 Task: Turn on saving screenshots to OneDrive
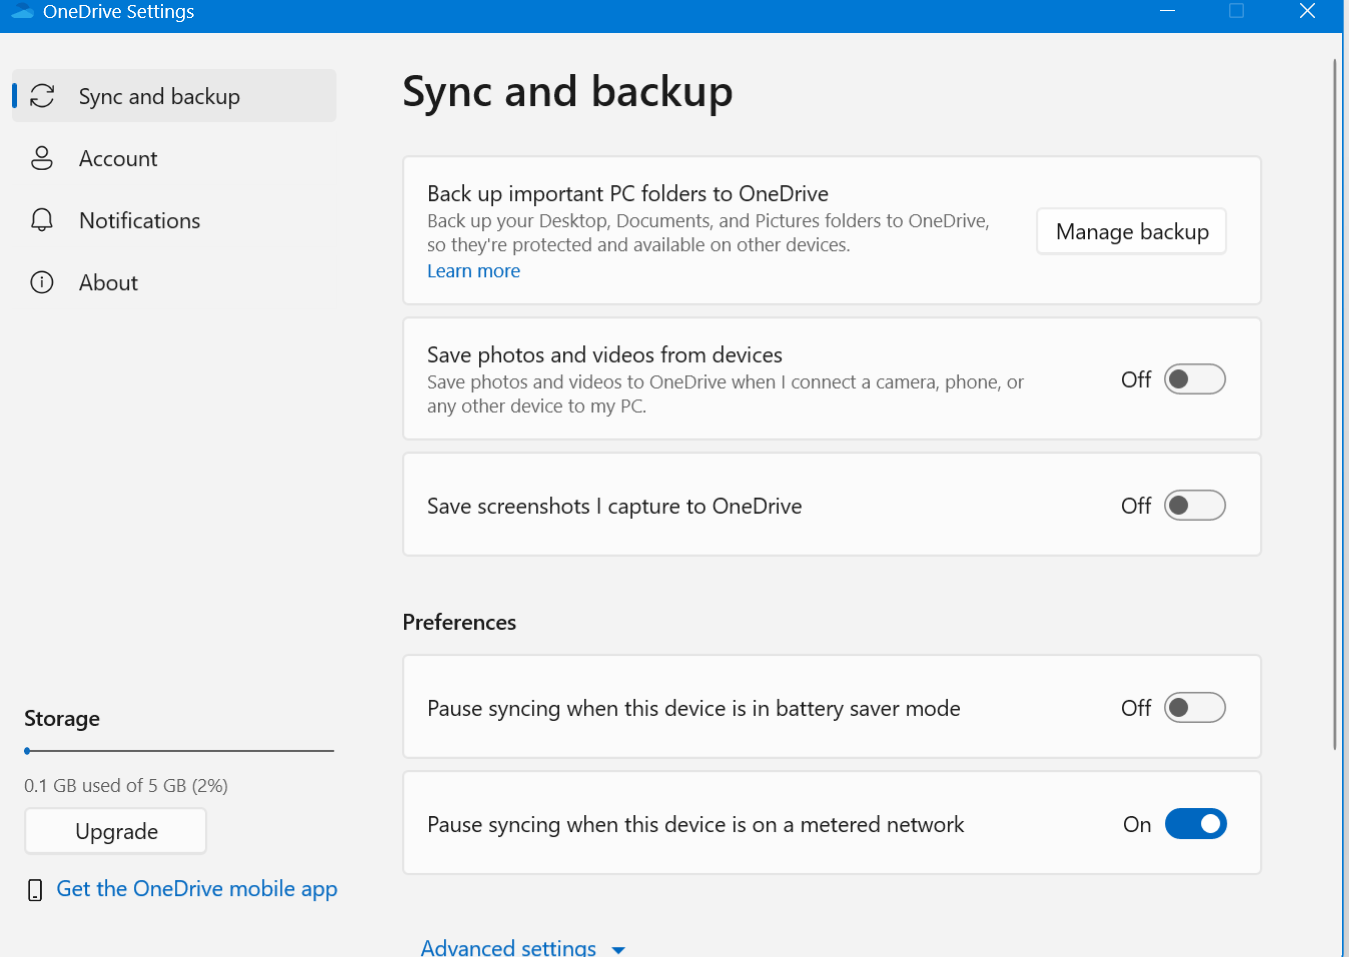point(1195,505)
